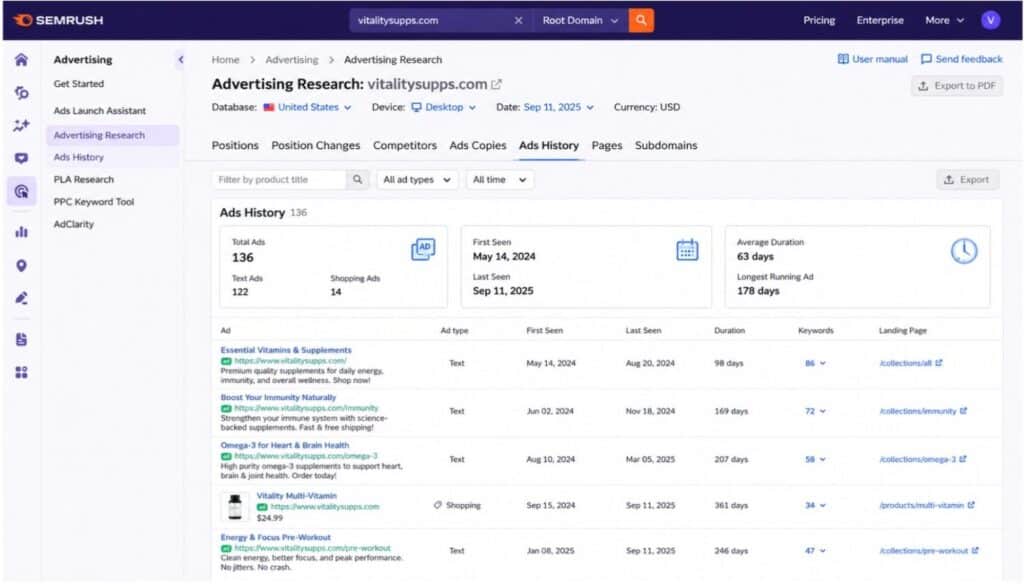Image resolution: width=1024 pixels, height=584 pixels.
Task: Click the Pricing link
Action: [x=819, y=20]
